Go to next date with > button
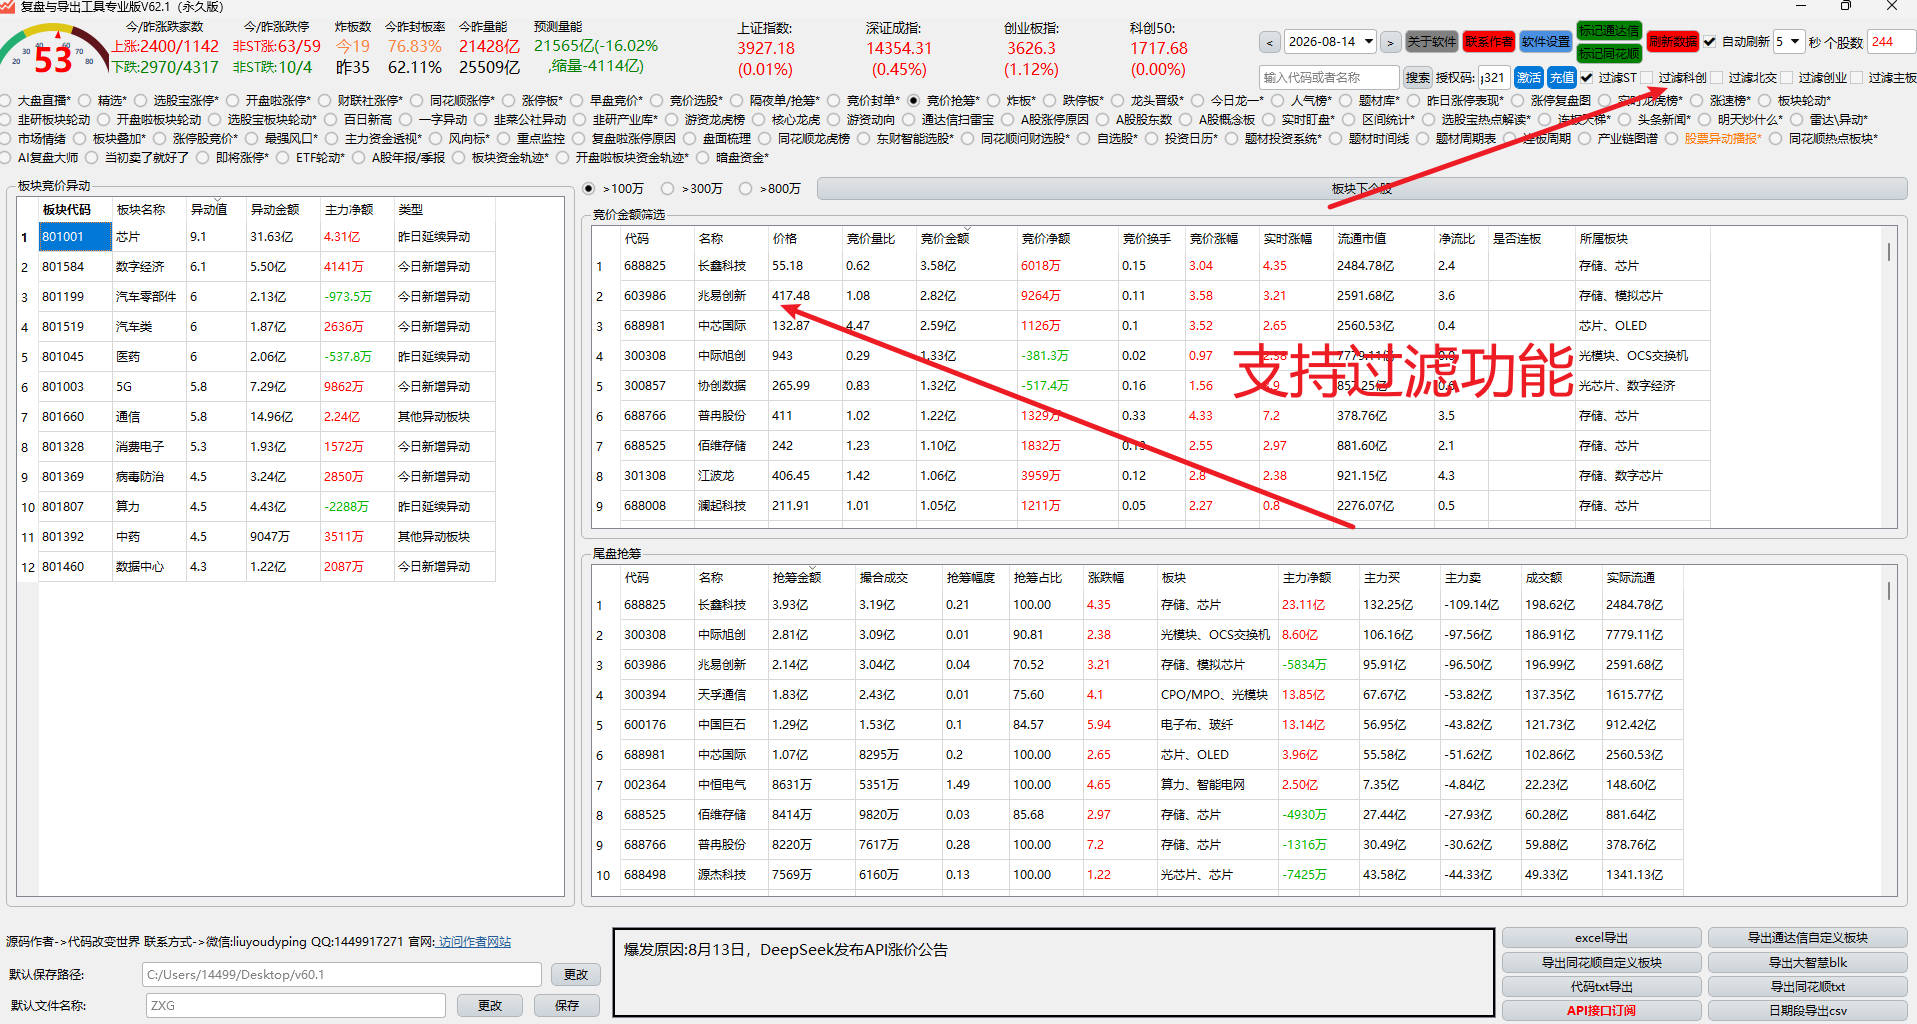1917x1024 pixels. [1390, 42]
